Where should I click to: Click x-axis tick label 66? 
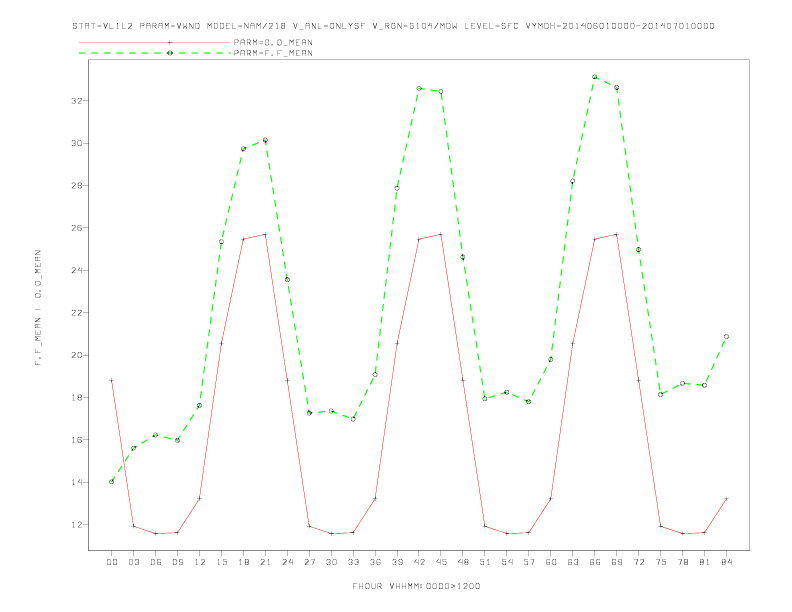click(x=595, y=562)
